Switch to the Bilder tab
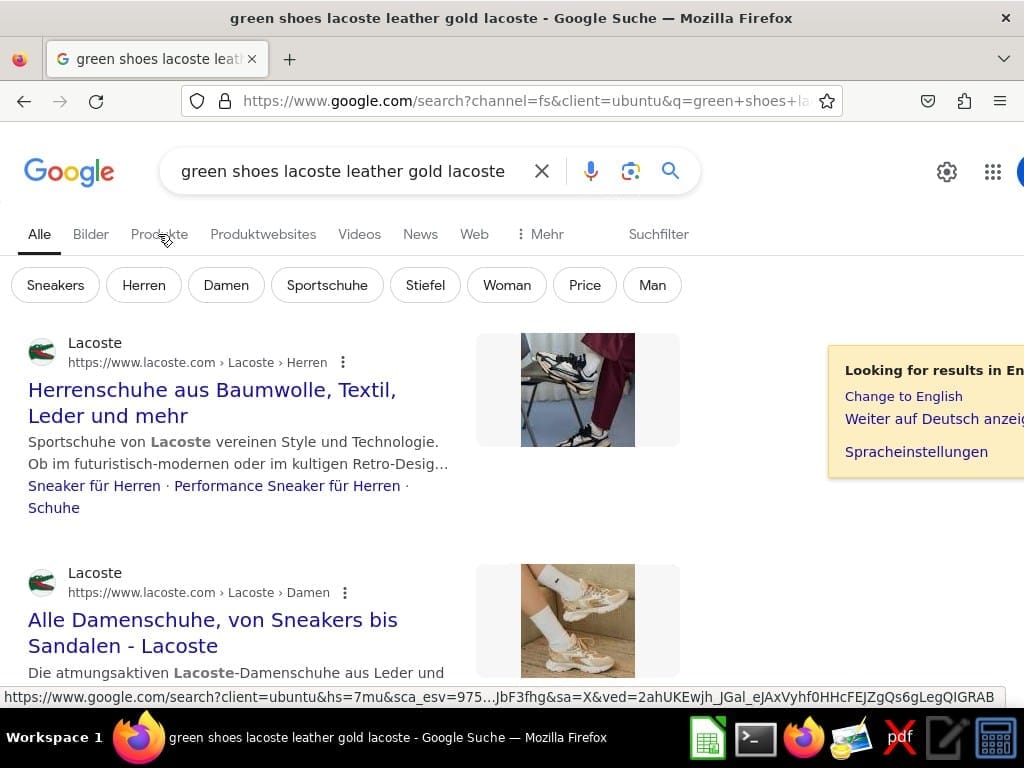1024x768 pixels. 91,234
